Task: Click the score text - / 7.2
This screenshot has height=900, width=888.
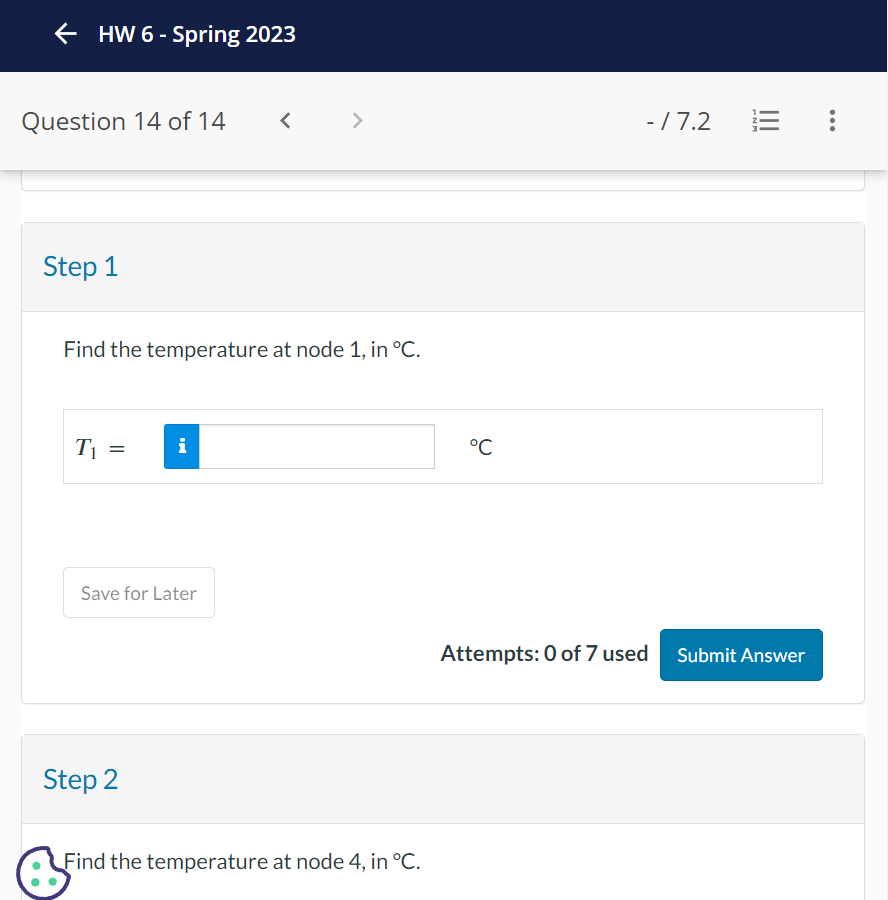Action: click(x=678, y=121)
